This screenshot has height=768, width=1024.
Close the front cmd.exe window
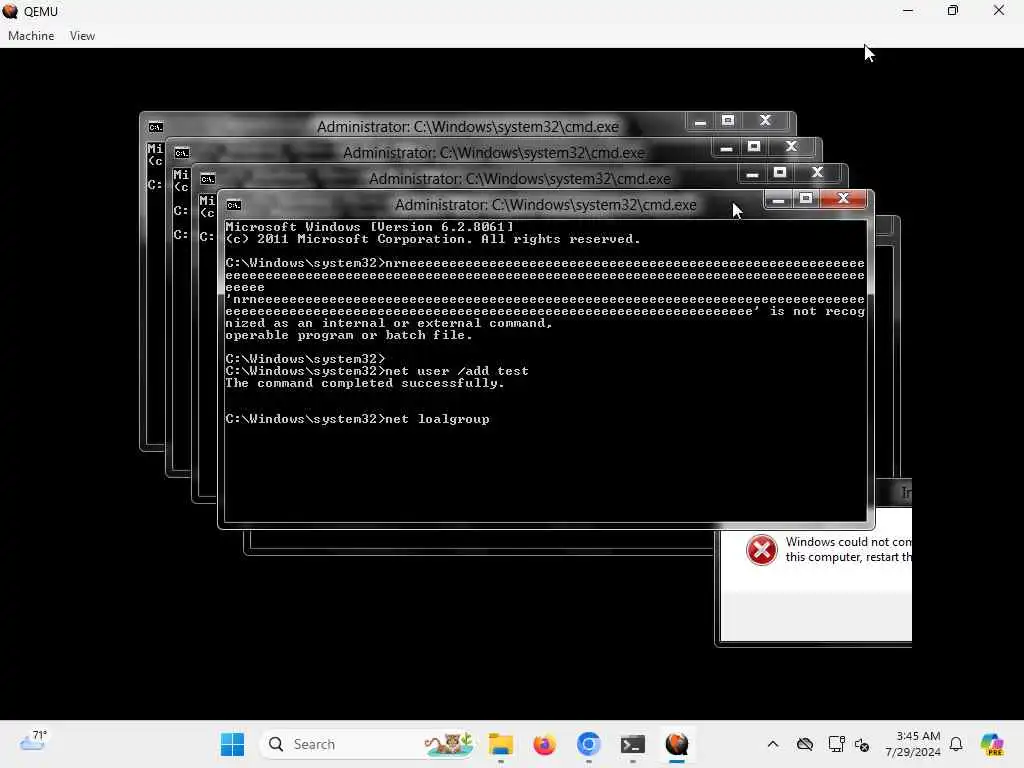click(x=843, y=199)
